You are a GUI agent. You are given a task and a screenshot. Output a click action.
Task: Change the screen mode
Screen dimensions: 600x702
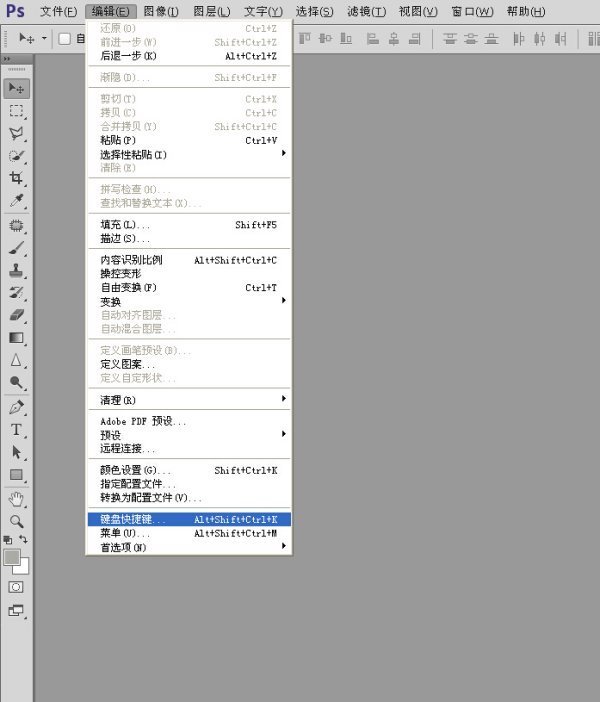click(x=16, y=610)
